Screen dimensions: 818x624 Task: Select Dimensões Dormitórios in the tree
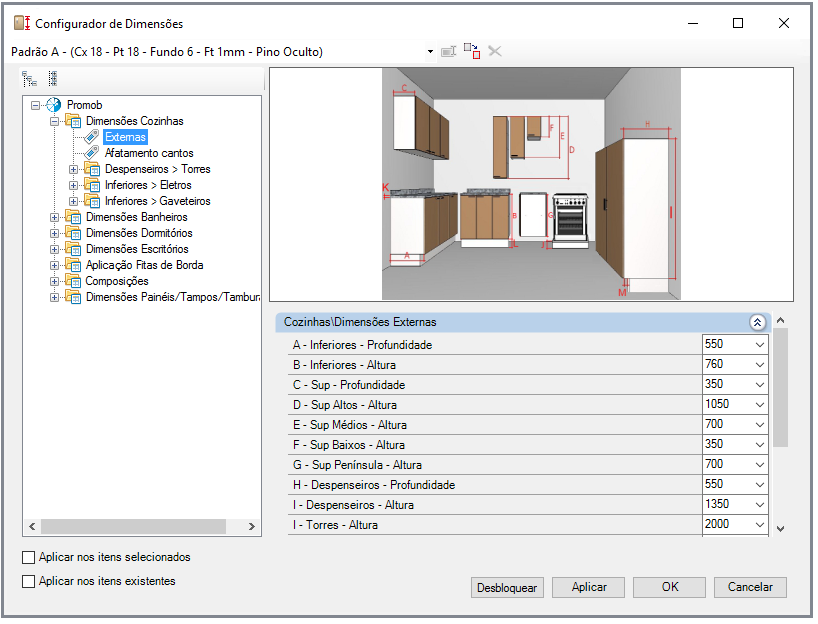click(136, 233)
